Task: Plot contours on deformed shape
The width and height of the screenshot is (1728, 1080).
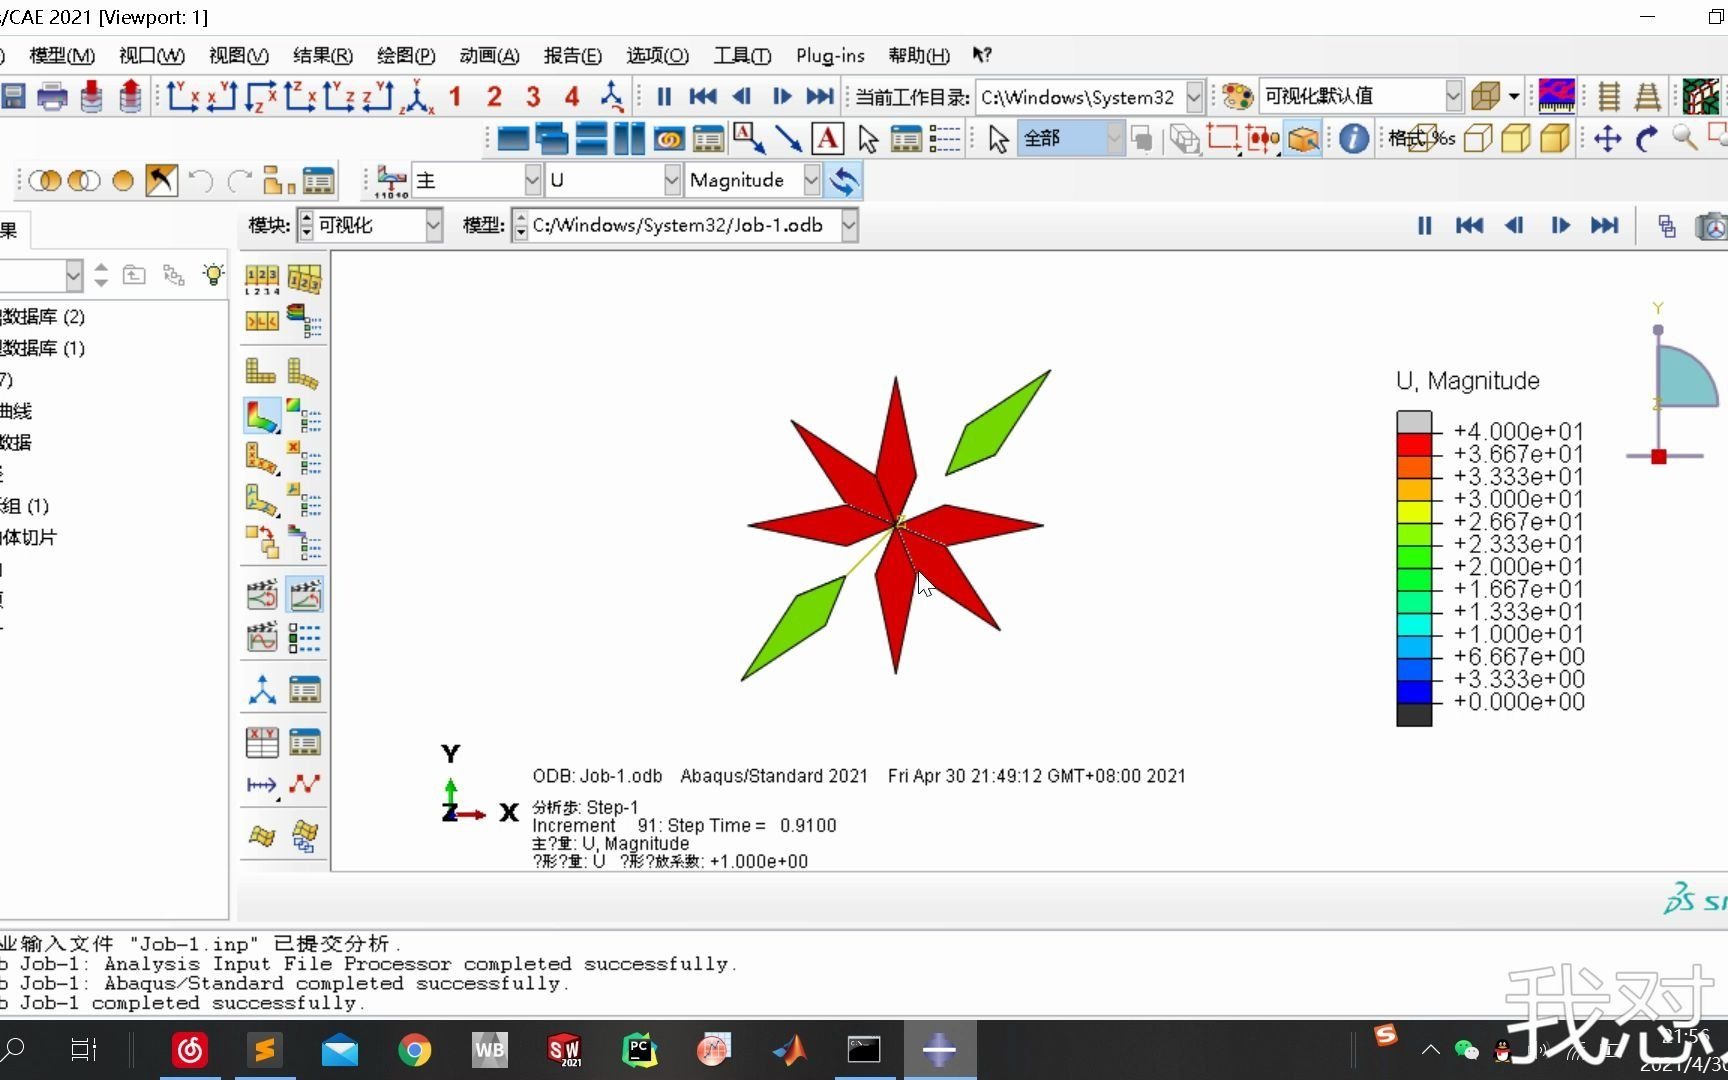Action: (262, 416)
